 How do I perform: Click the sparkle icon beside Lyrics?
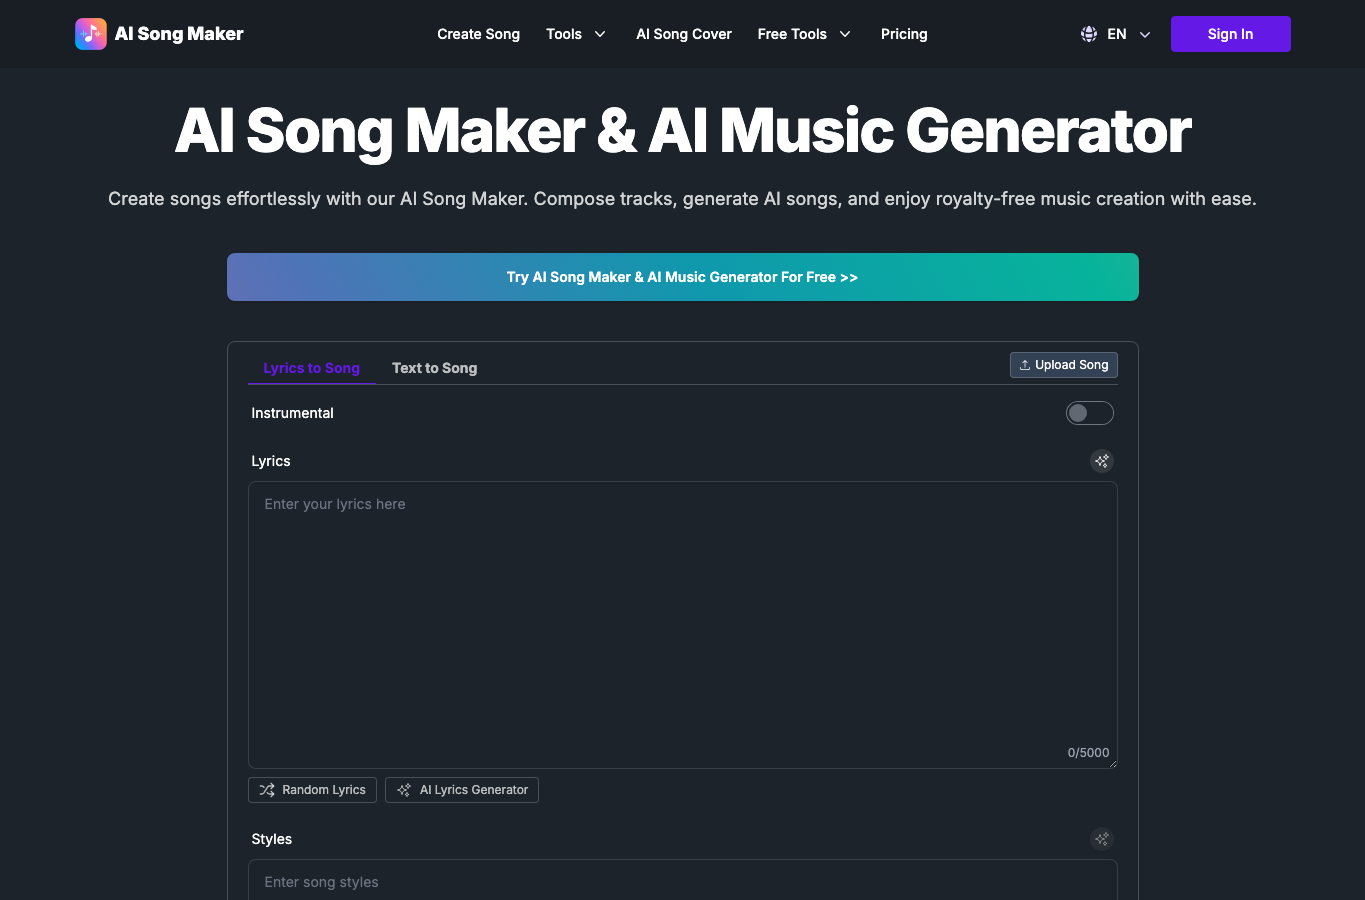tap(1101, 461)
